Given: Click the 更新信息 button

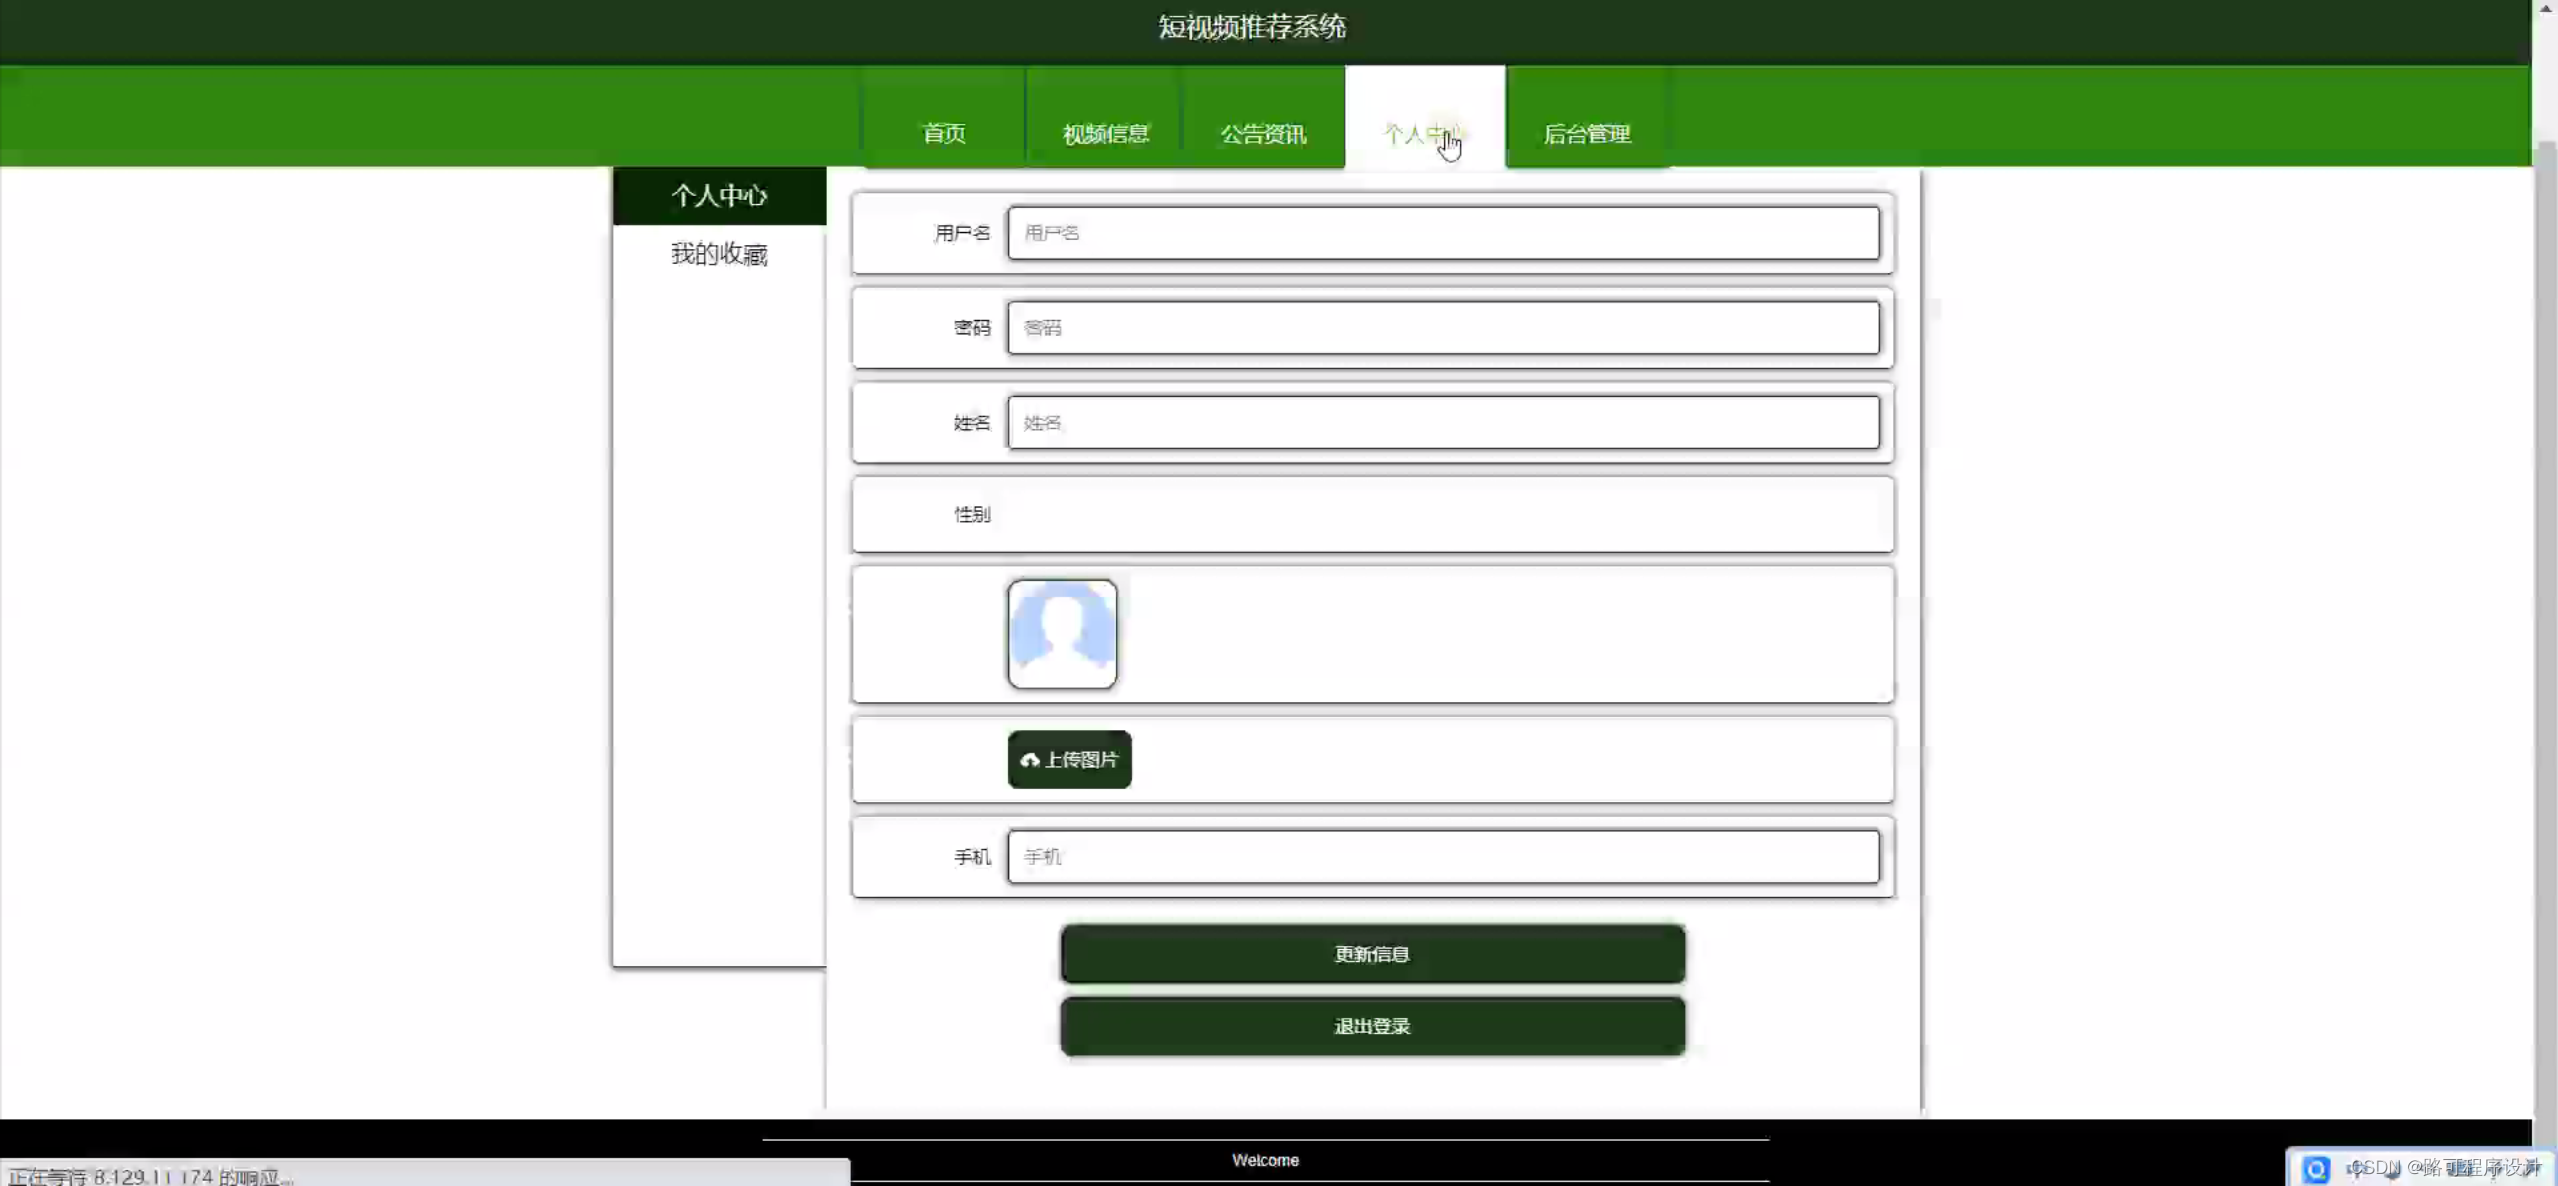Looking at the screenshot, I should point(1372,954).
